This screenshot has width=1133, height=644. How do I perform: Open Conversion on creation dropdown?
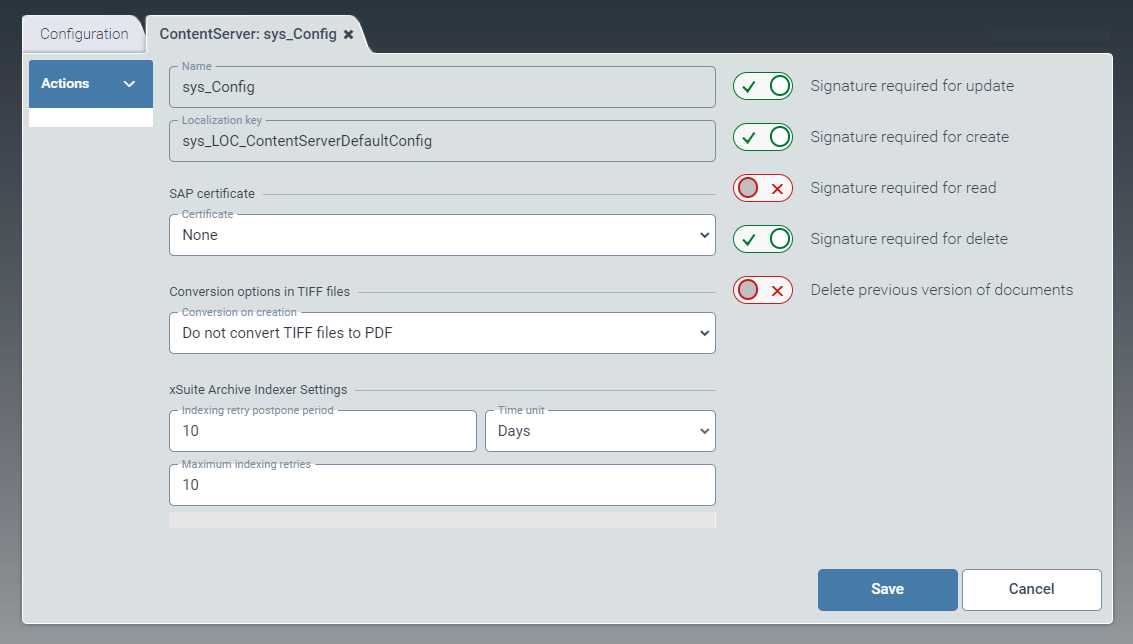442,333
